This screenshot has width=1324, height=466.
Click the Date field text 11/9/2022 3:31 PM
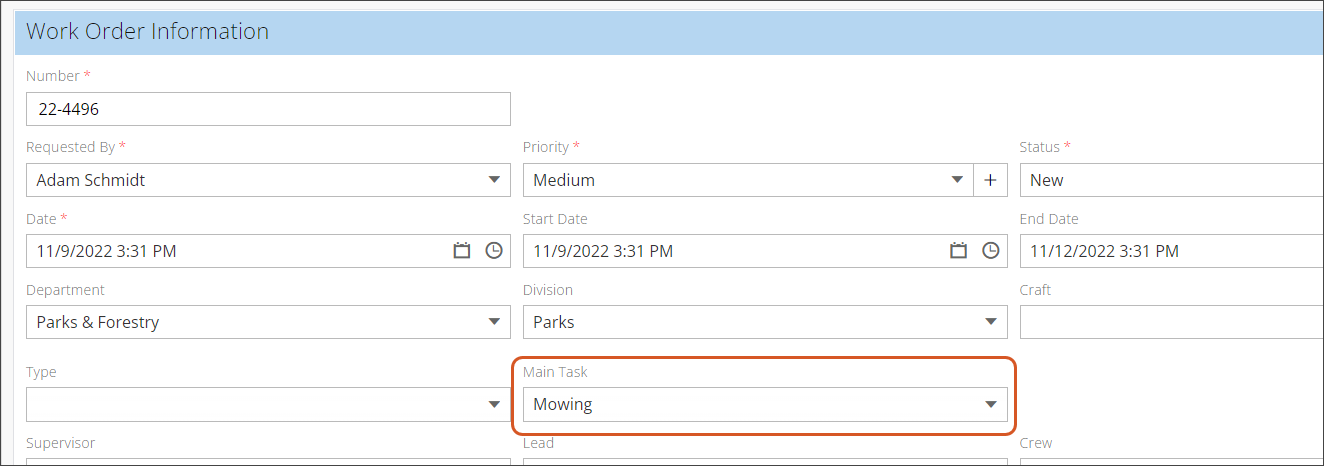[x=107, y=251]
